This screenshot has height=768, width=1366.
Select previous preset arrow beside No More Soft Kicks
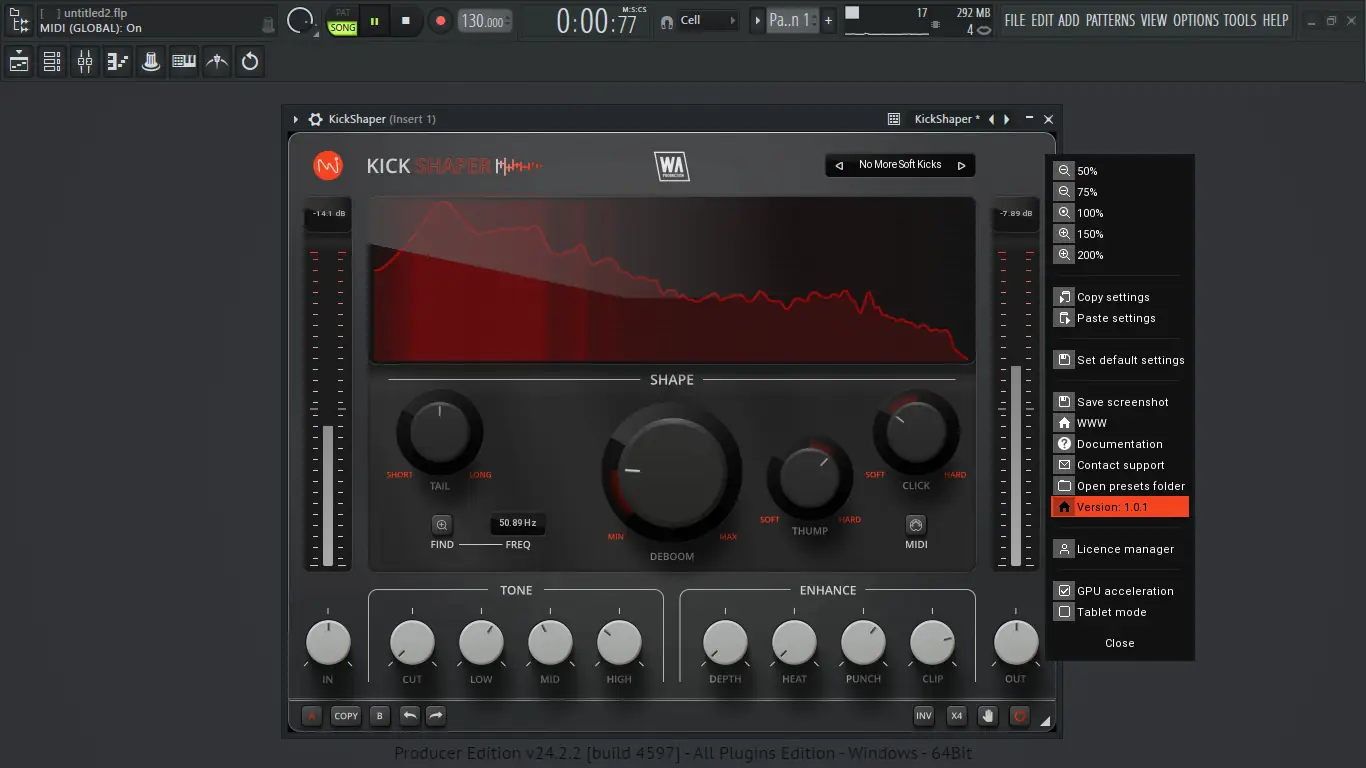[839, 165]
